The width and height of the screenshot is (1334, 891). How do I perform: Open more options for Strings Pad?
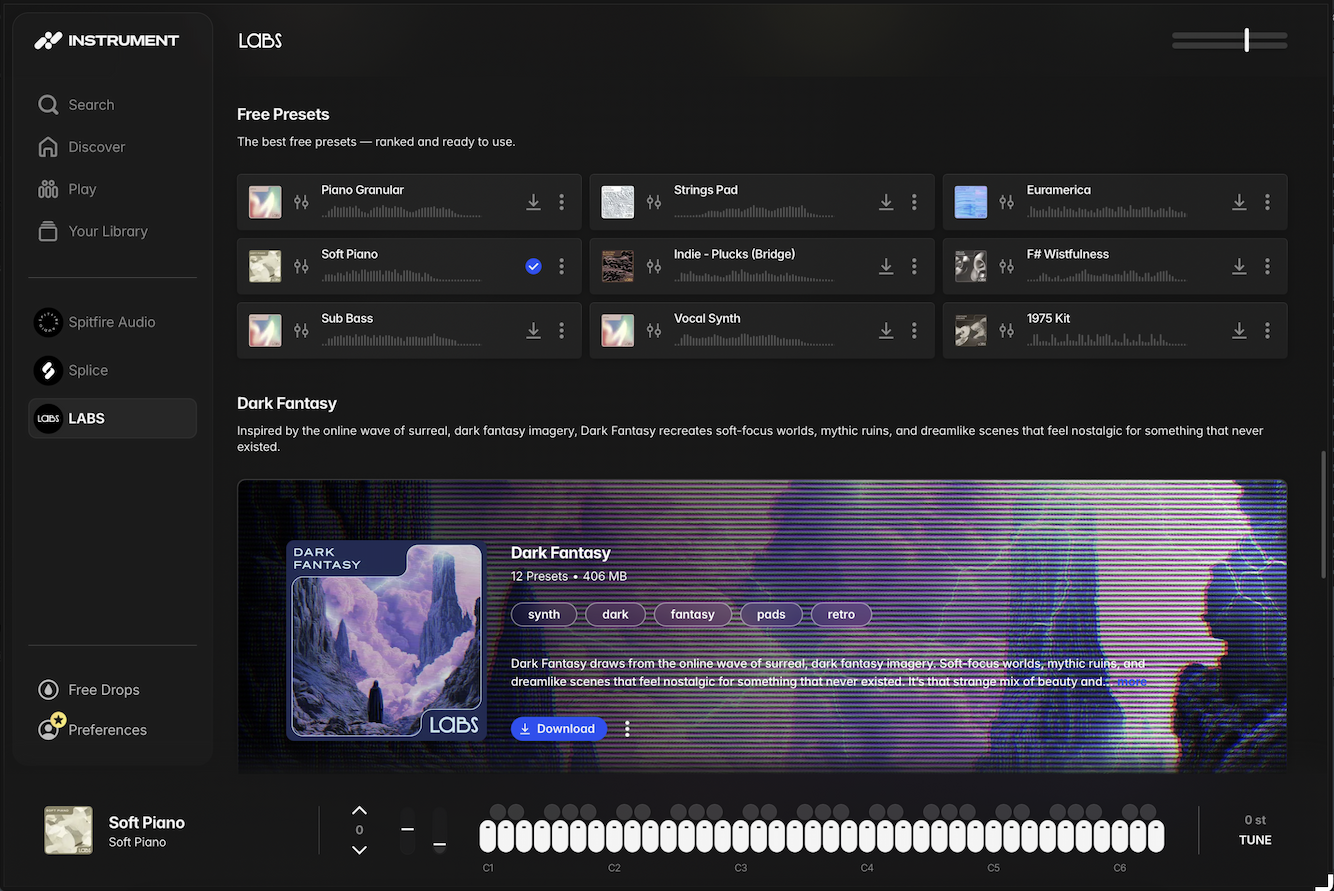(x=914, y=202)
